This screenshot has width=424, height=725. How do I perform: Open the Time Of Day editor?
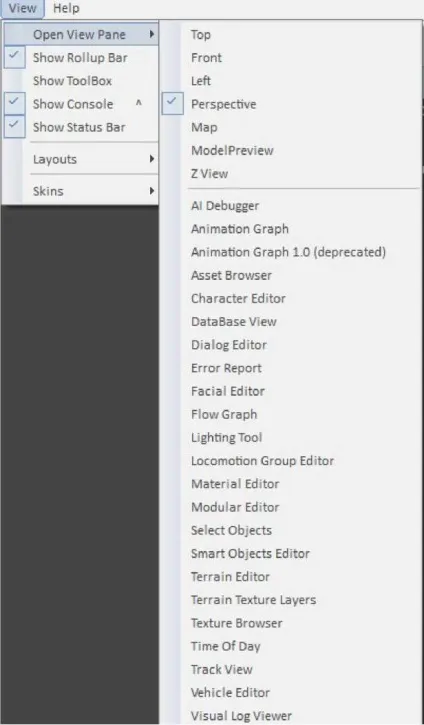coord(291,646)
